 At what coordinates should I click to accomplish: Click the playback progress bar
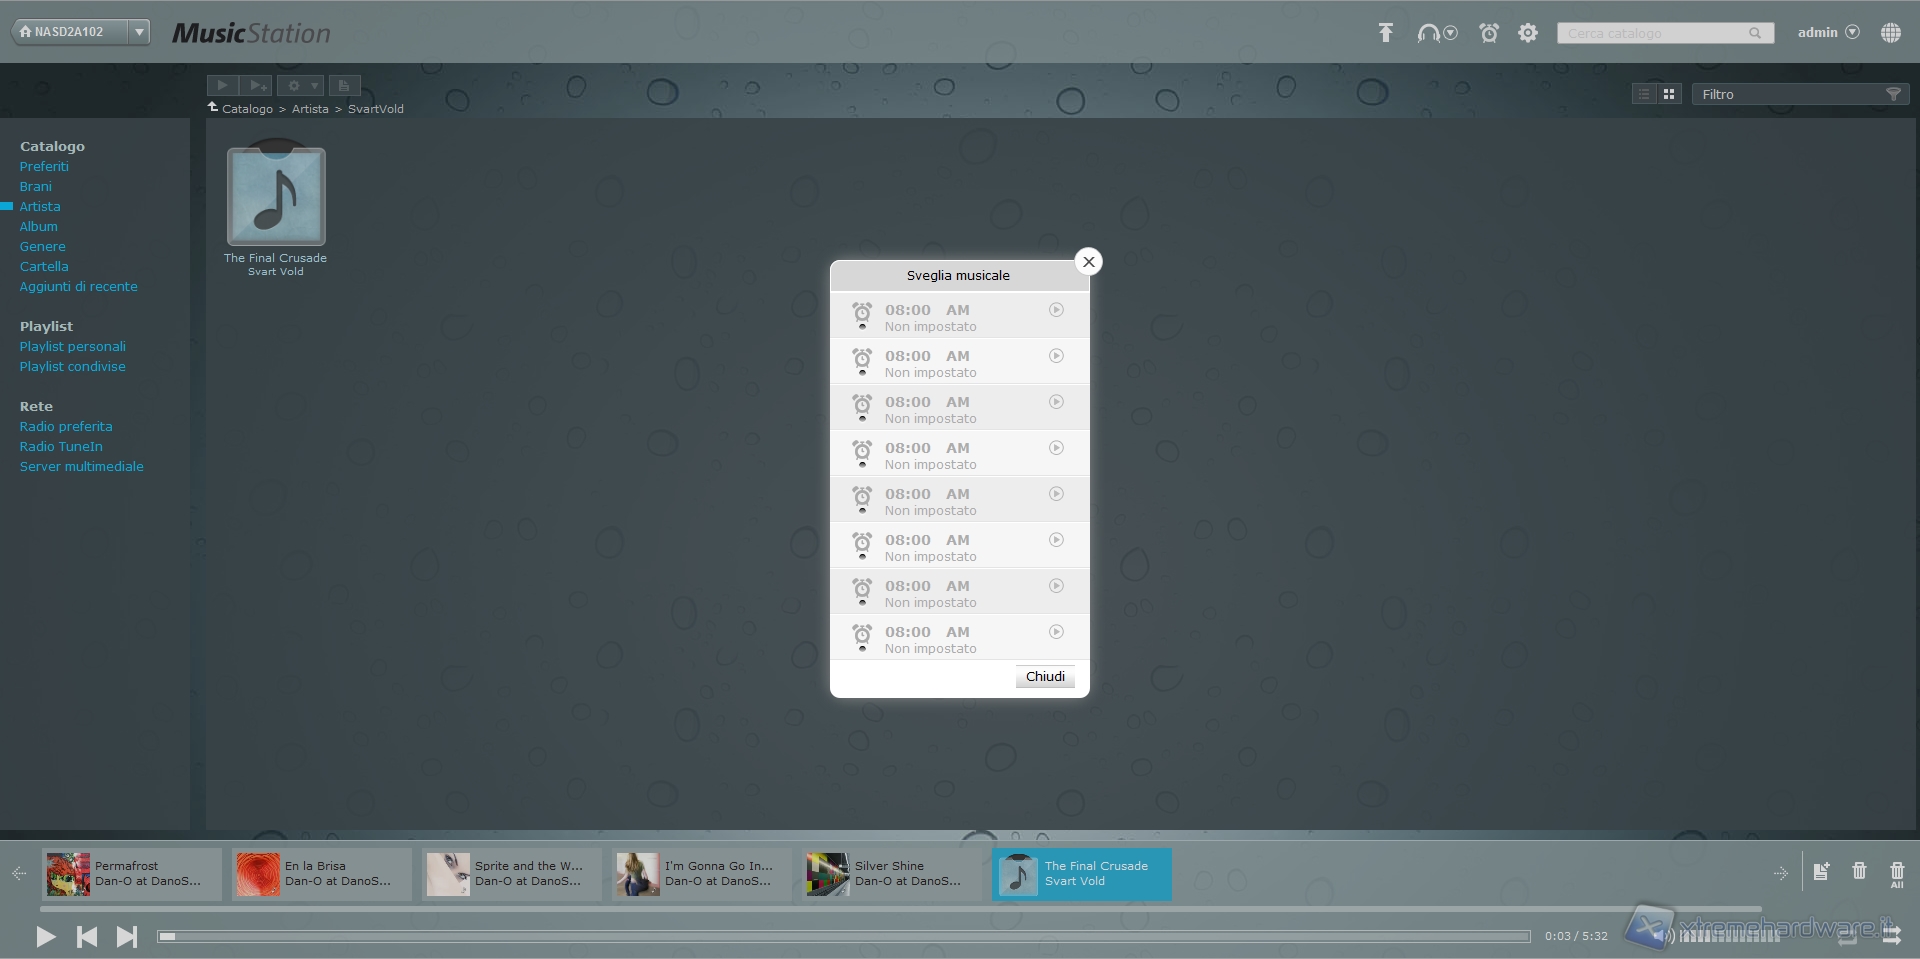843,937
